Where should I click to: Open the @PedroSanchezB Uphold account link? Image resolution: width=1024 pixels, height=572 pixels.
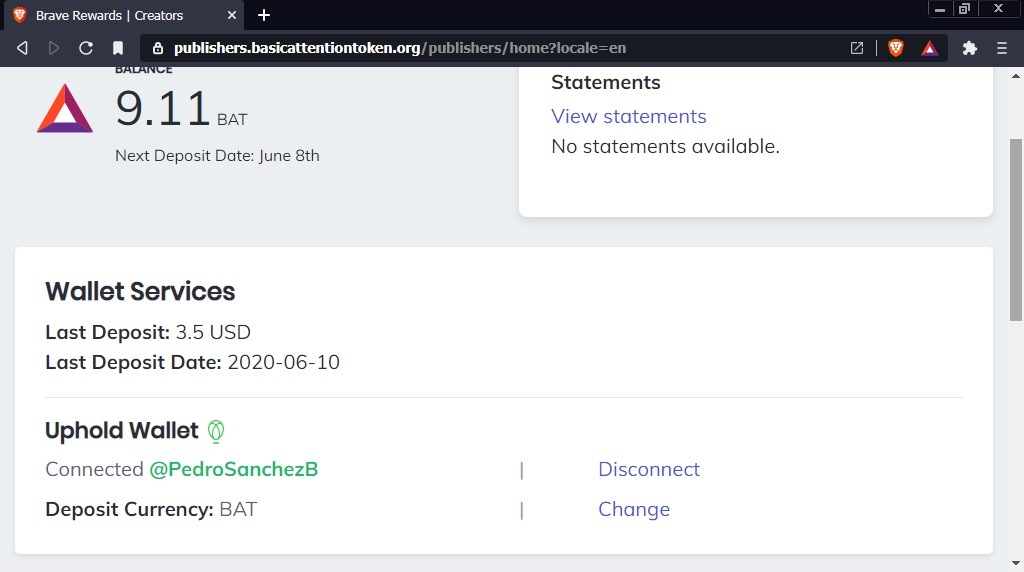click(x=234, y=469)
